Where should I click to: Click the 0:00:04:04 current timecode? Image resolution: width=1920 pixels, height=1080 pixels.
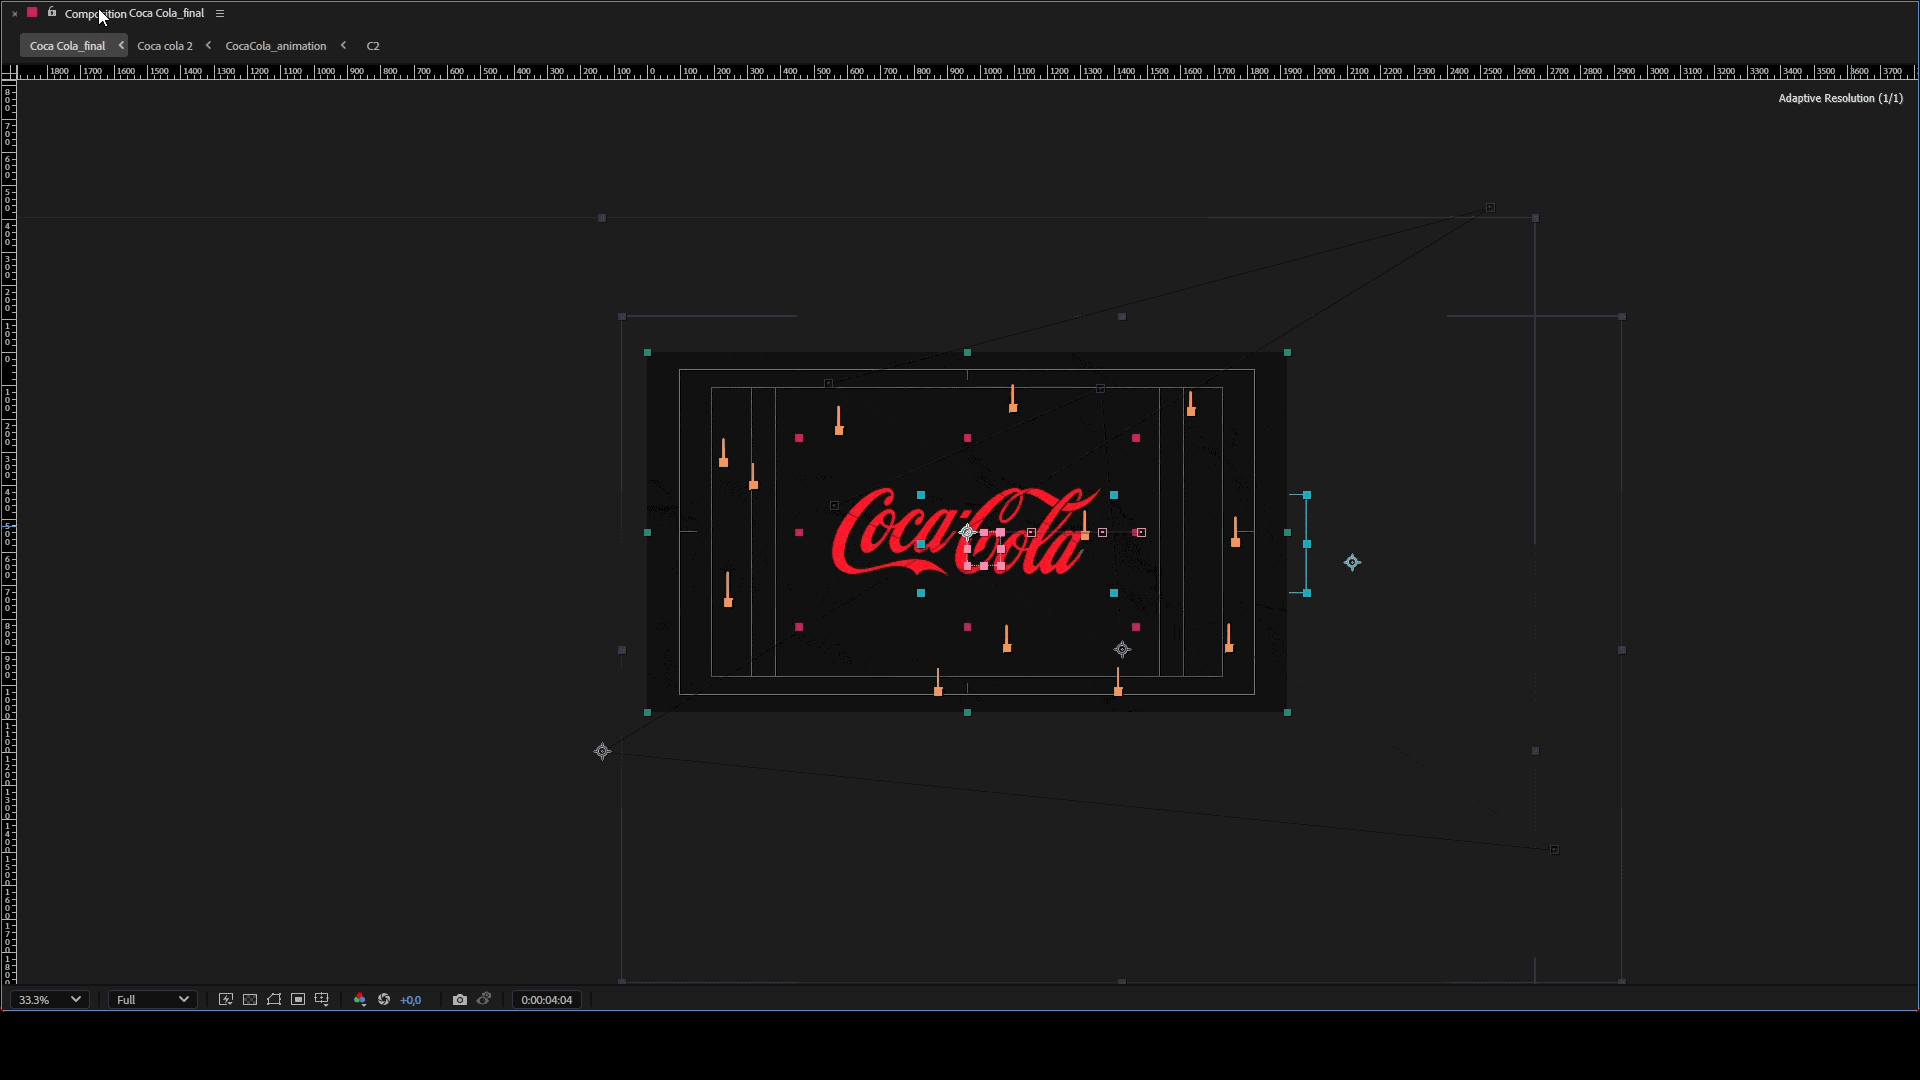tap(547, 1000)
